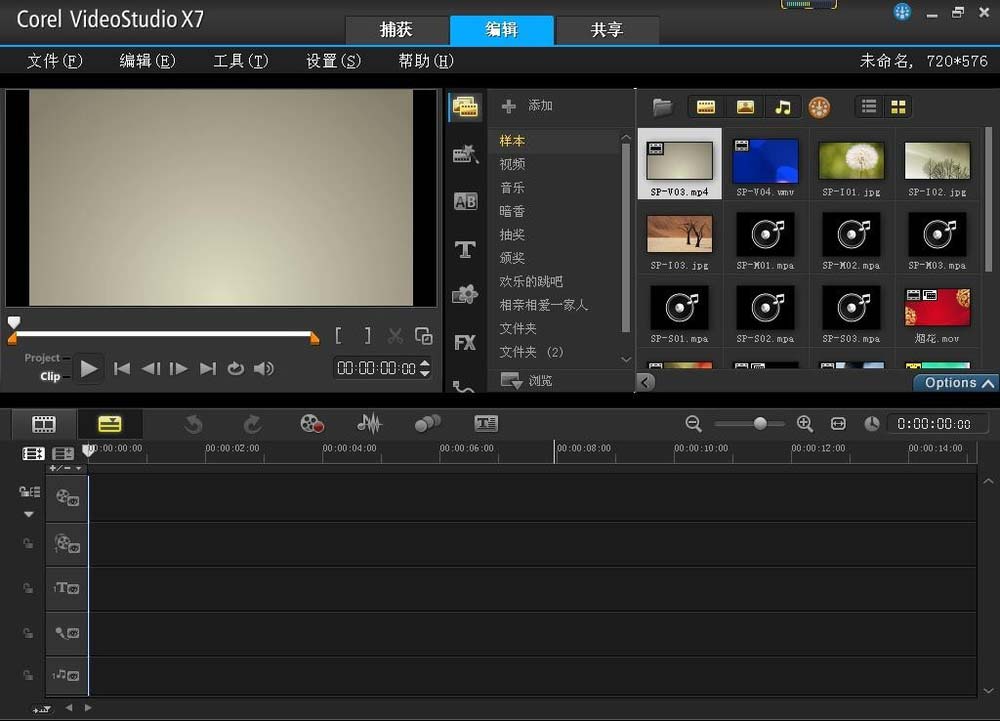The width and height of the screenshot is (1000, 721).
Task: Switch to the 共享 tab
Action: tap(606, 30)
